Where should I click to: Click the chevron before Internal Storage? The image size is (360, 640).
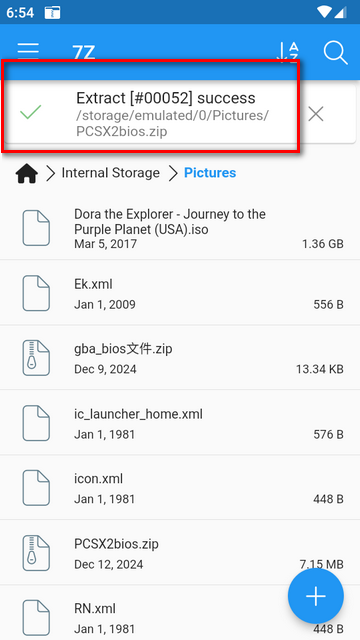pos(51,173)
